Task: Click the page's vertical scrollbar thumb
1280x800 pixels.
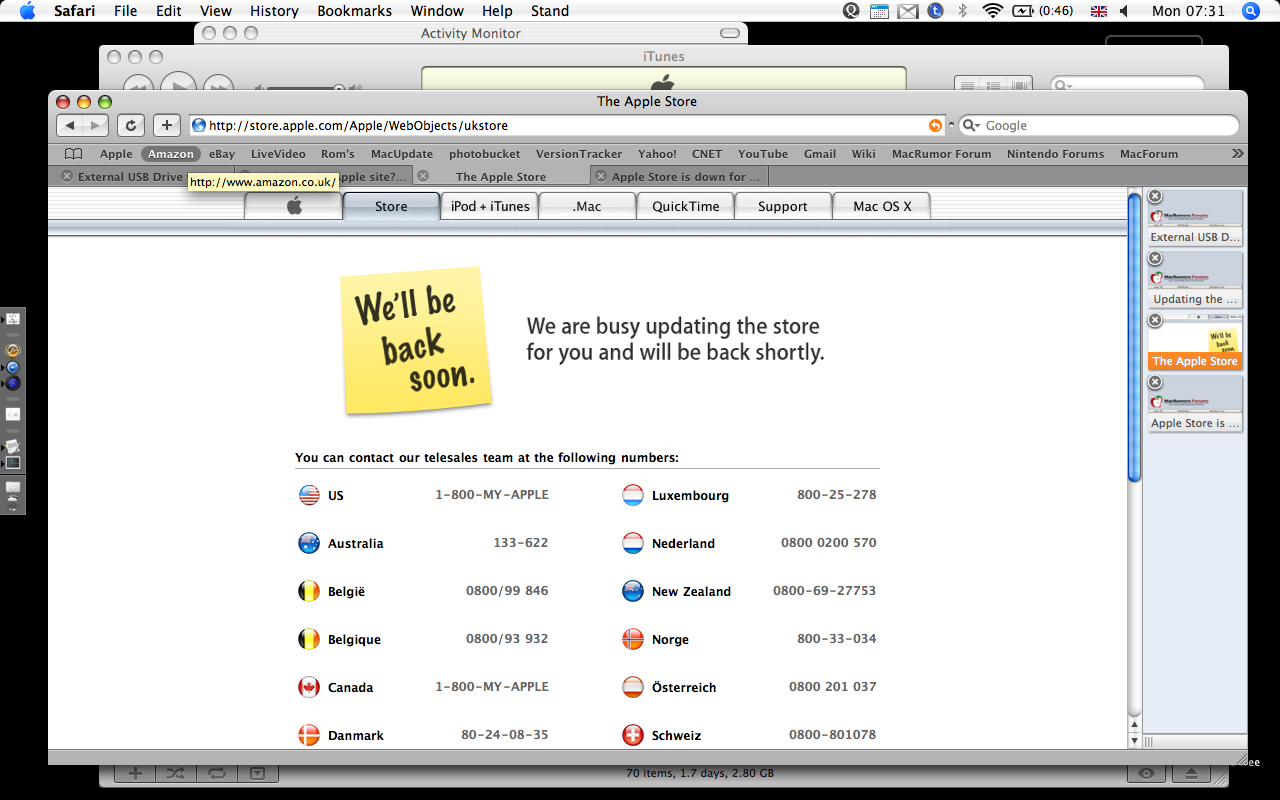Action: pyautogui.click(x=1134, y=337)
